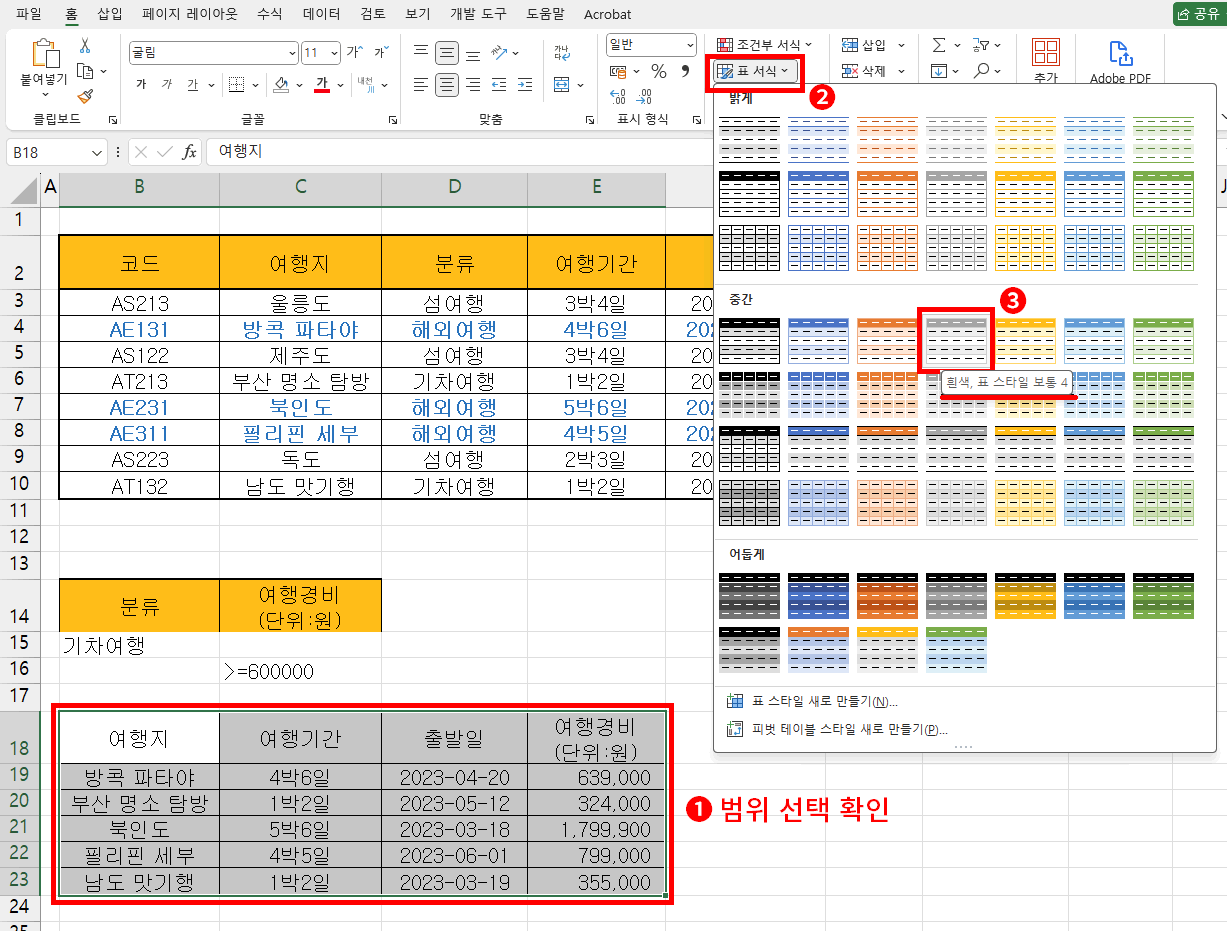Toggle underline 가 formatting

pos(192,84)
